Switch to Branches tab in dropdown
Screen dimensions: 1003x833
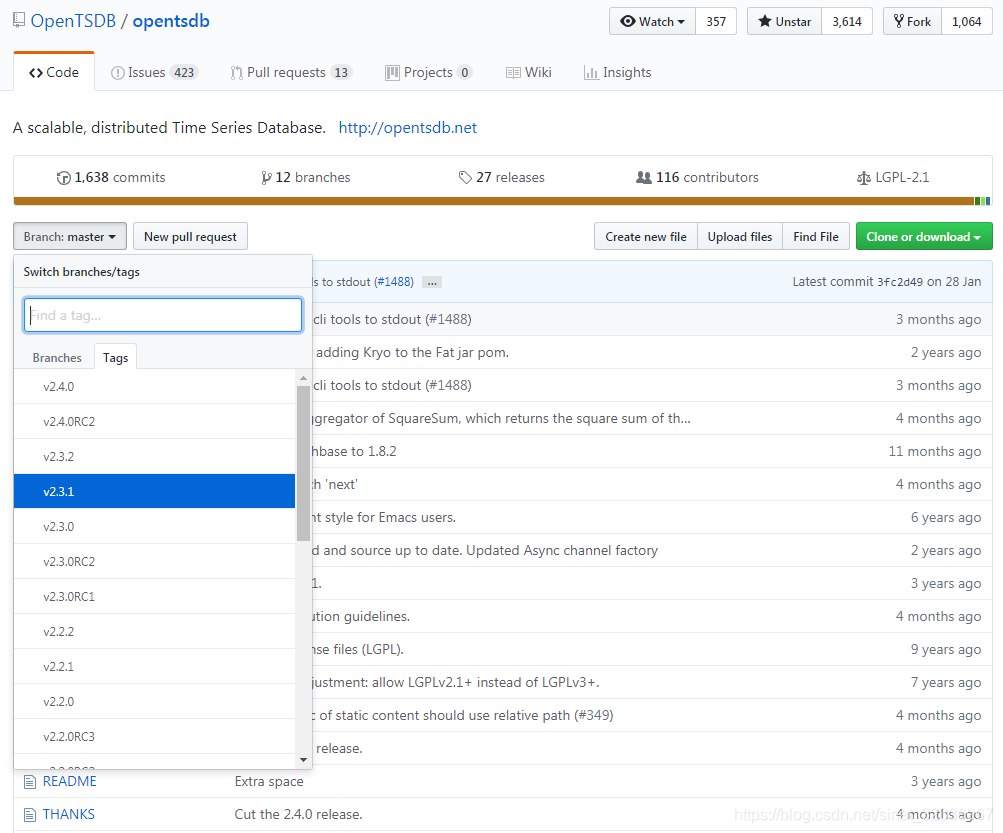click(57, 358)
